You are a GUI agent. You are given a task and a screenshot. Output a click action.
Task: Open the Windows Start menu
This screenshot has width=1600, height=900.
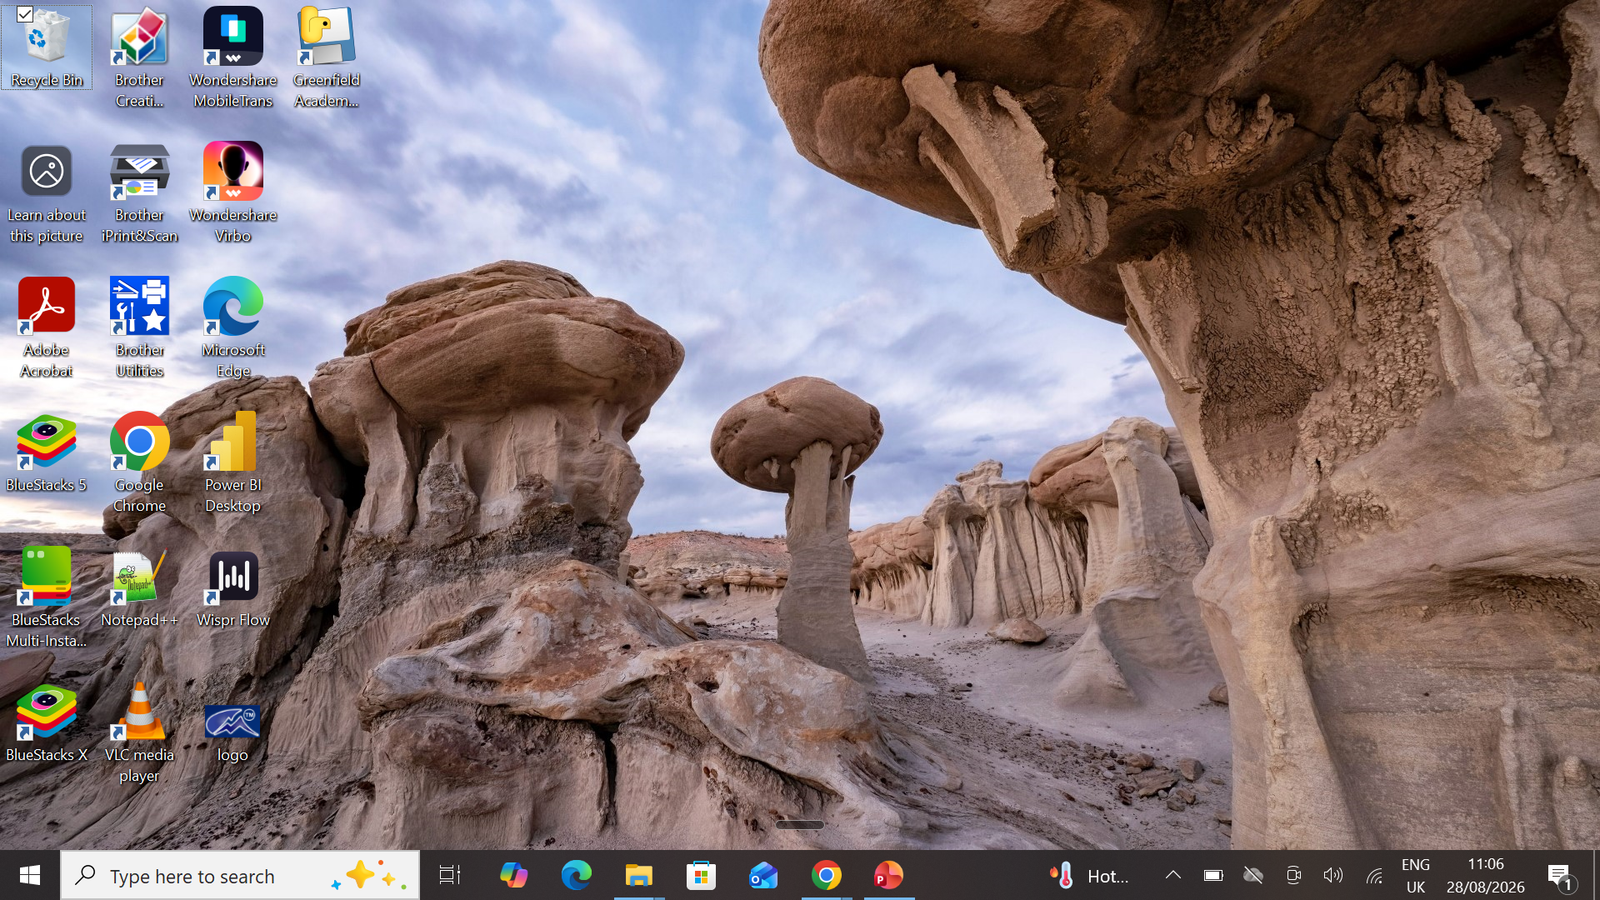coord(30,876)
